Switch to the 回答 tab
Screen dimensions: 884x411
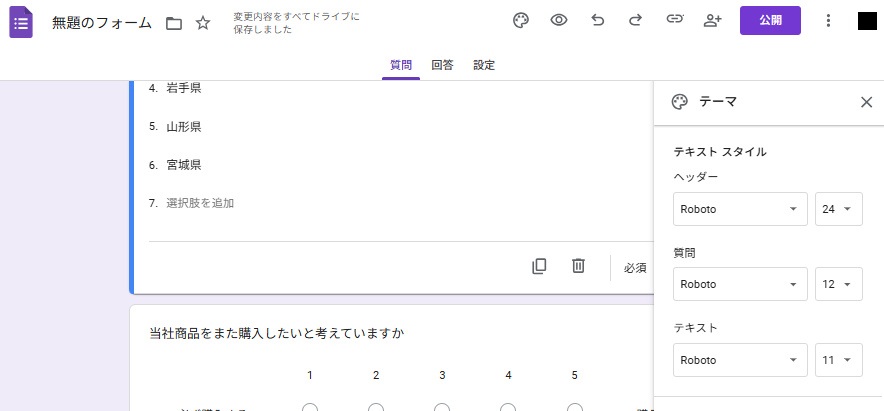[x=442, y=65]
